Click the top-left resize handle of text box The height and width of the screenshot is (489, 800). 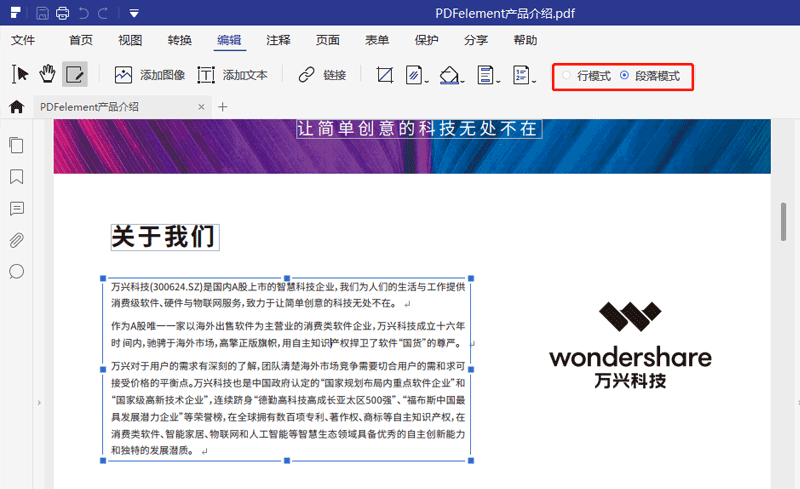pyautogui.click(x=103, y=278)
